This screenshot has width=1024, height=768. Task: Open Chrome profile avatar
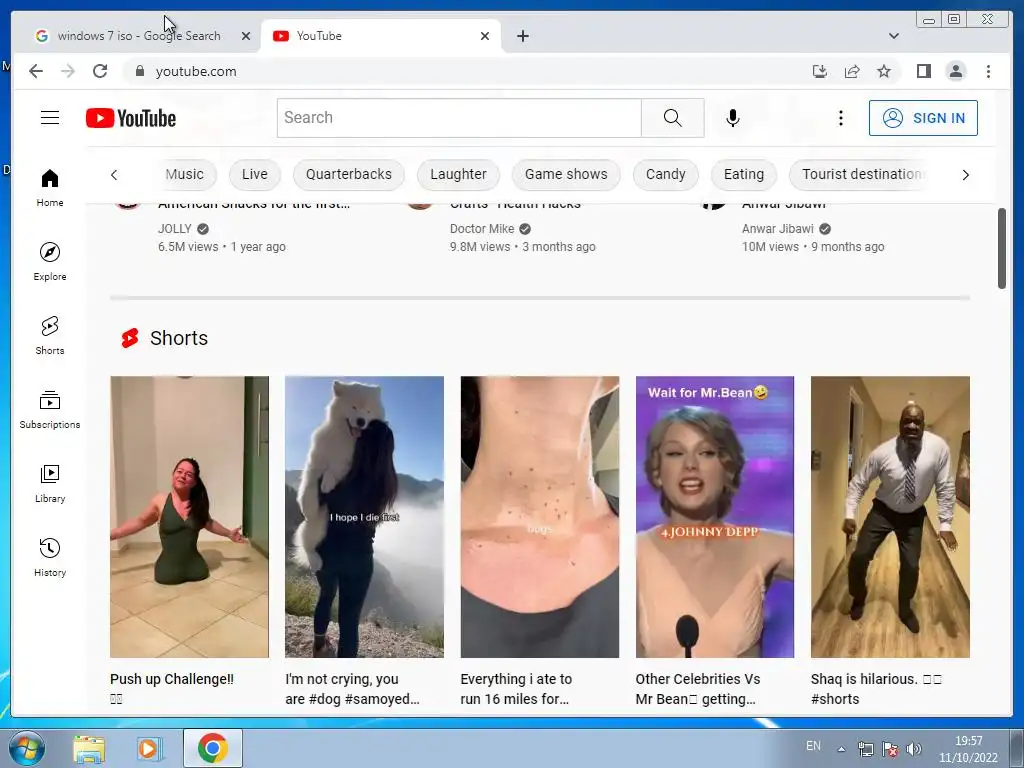coord(955,71)
